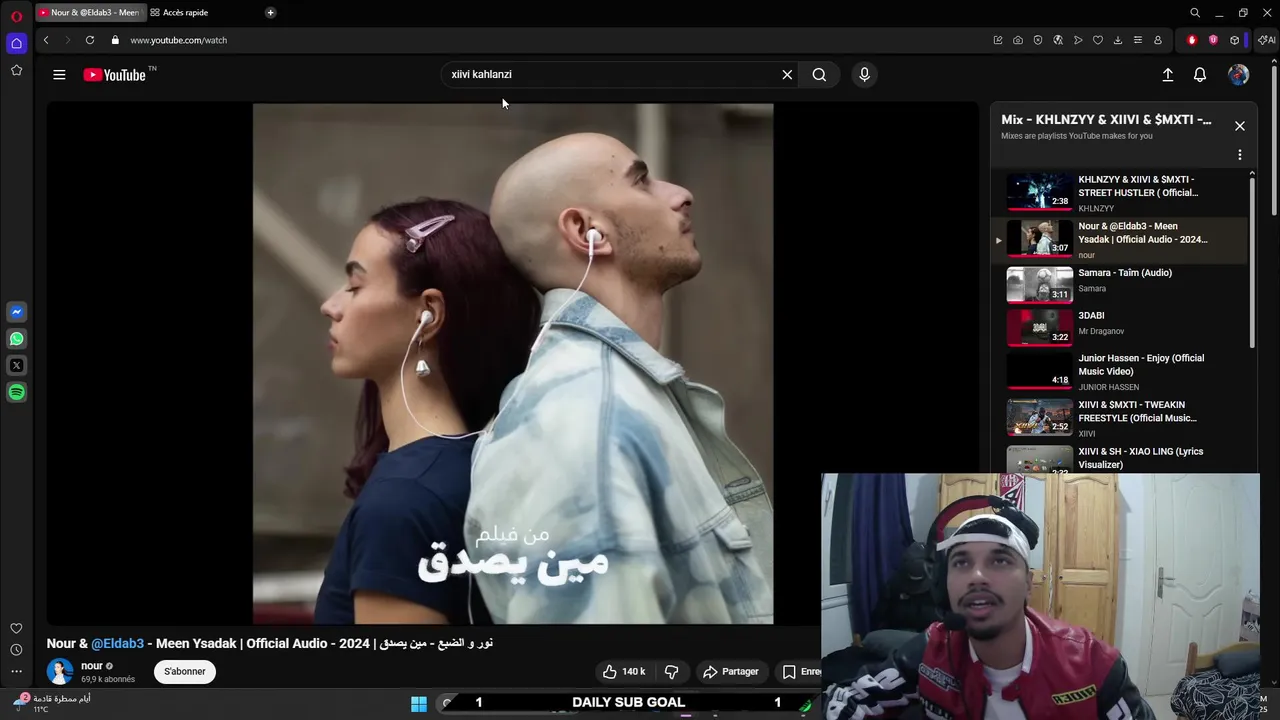Take a snapshot with camera icon
1280x720 pixels.
pyautogui.click(x=1018, y=40)
